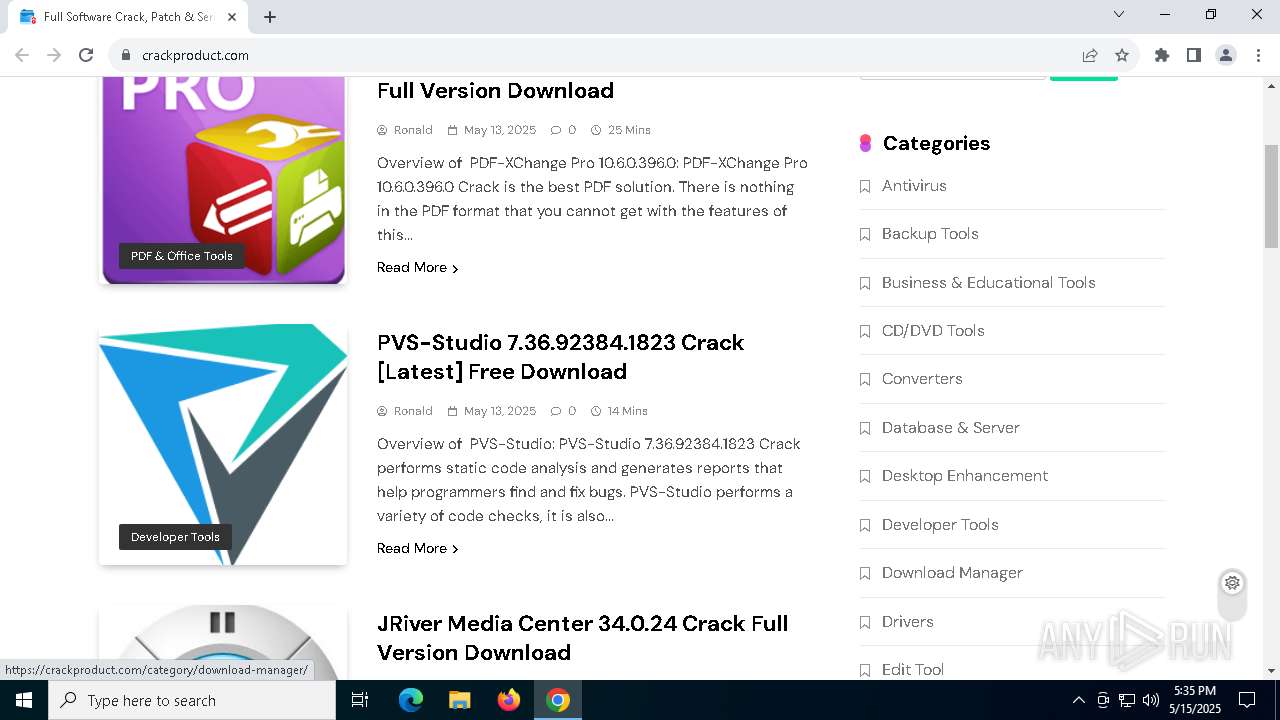Open File Explorer from the taskbar
Viewport: 1280px width, 720px height.
tap(459, 700)
